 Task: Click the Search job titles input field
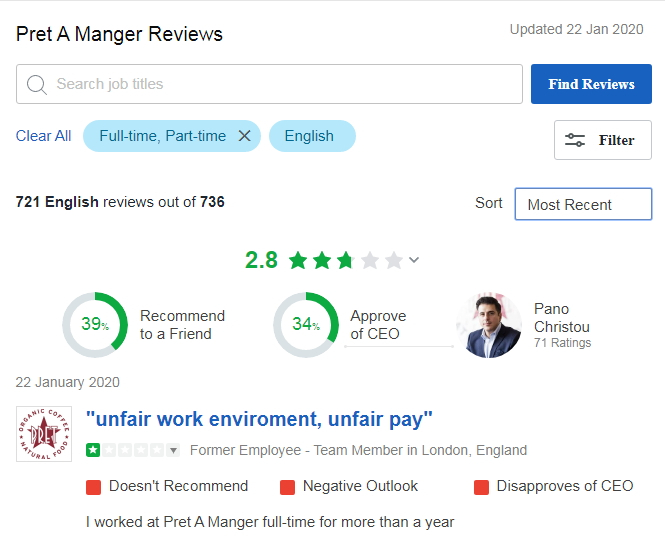tap(280, 85)
